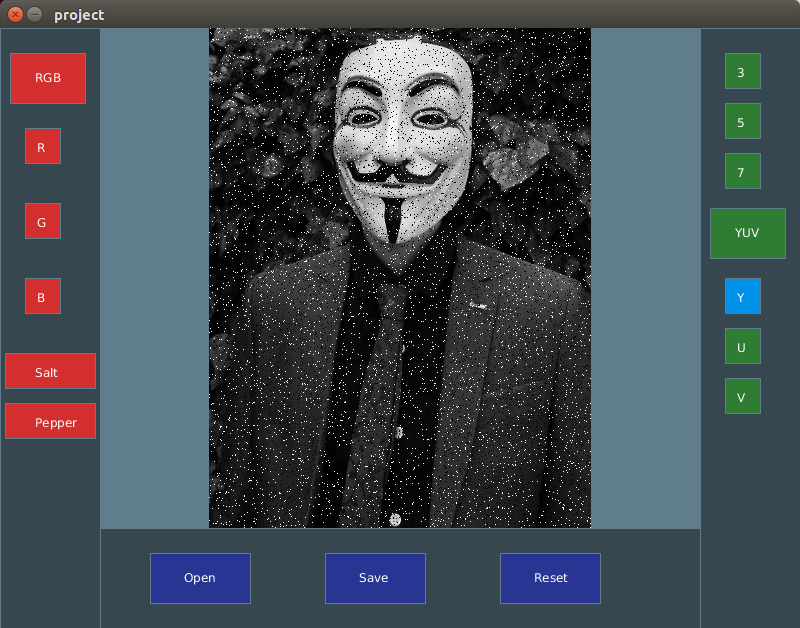The width and height of the screenshot is (800, 628).
Task: Select the B channel button
Action: [43, 296]
